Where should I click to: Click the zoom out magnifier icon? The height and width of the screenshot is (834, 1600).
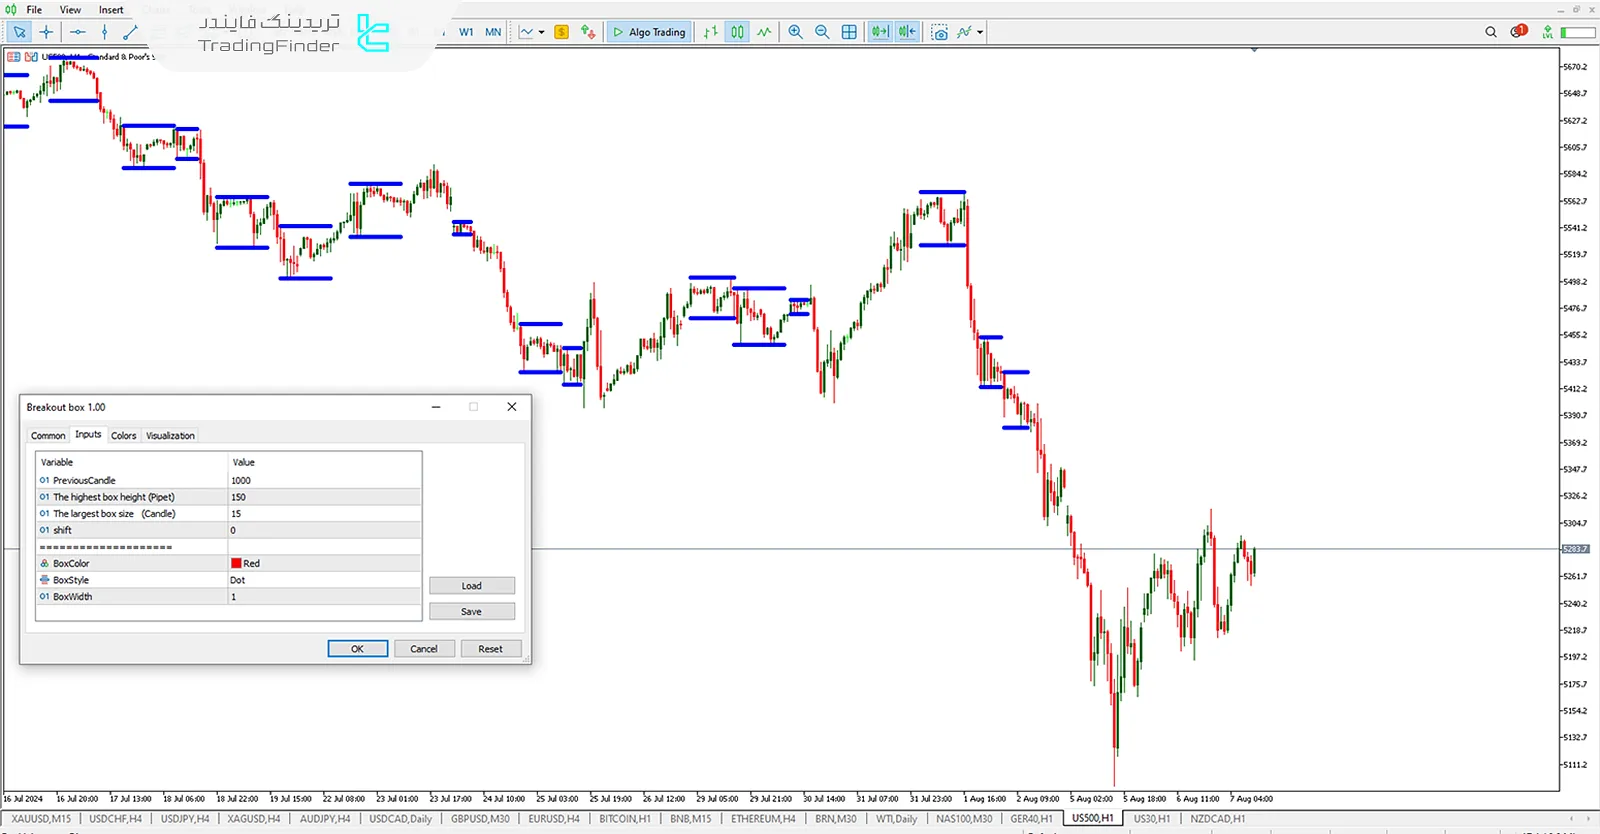(822, 32)
